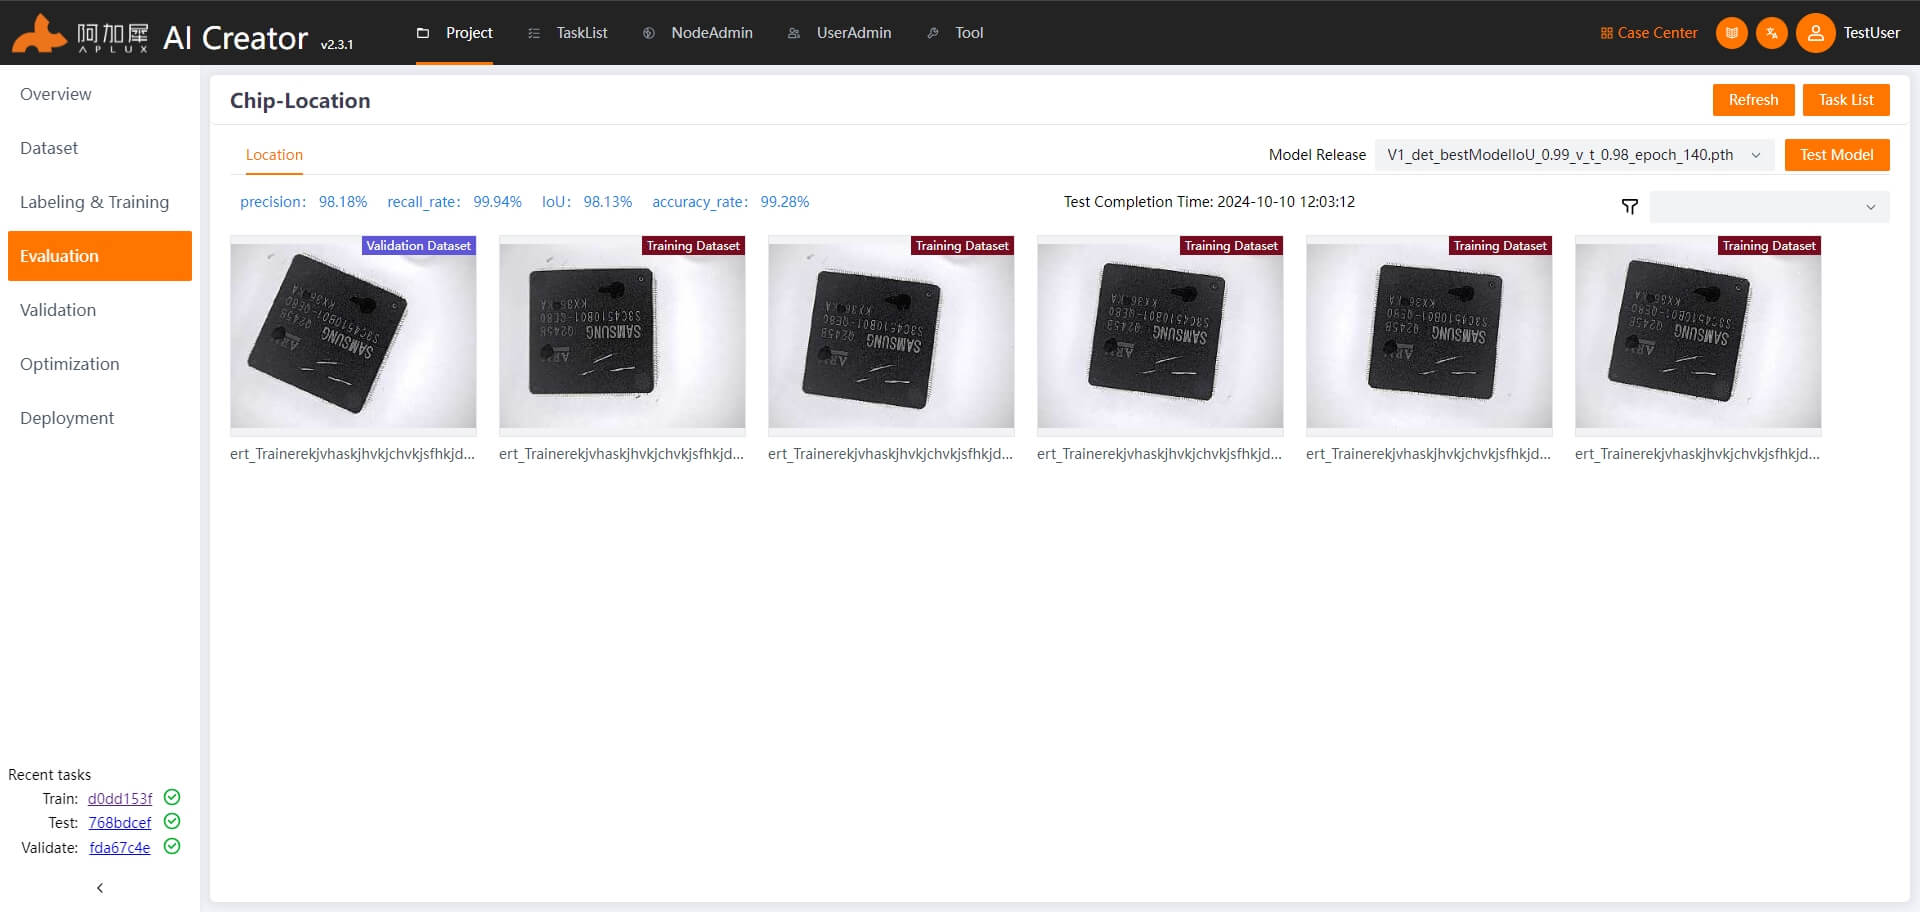Screen dimensions: 1920x912
Task: Open Deployment in the sidebar
Action: coord(100,418)
